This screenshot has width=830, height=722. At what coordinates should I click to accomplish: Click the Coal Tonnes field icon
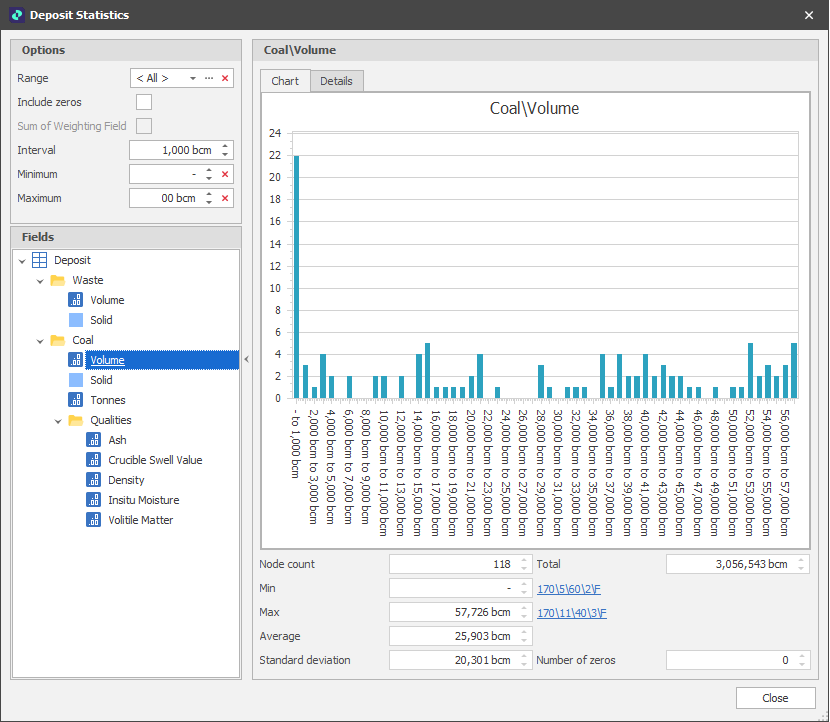[x=76, y=400]
